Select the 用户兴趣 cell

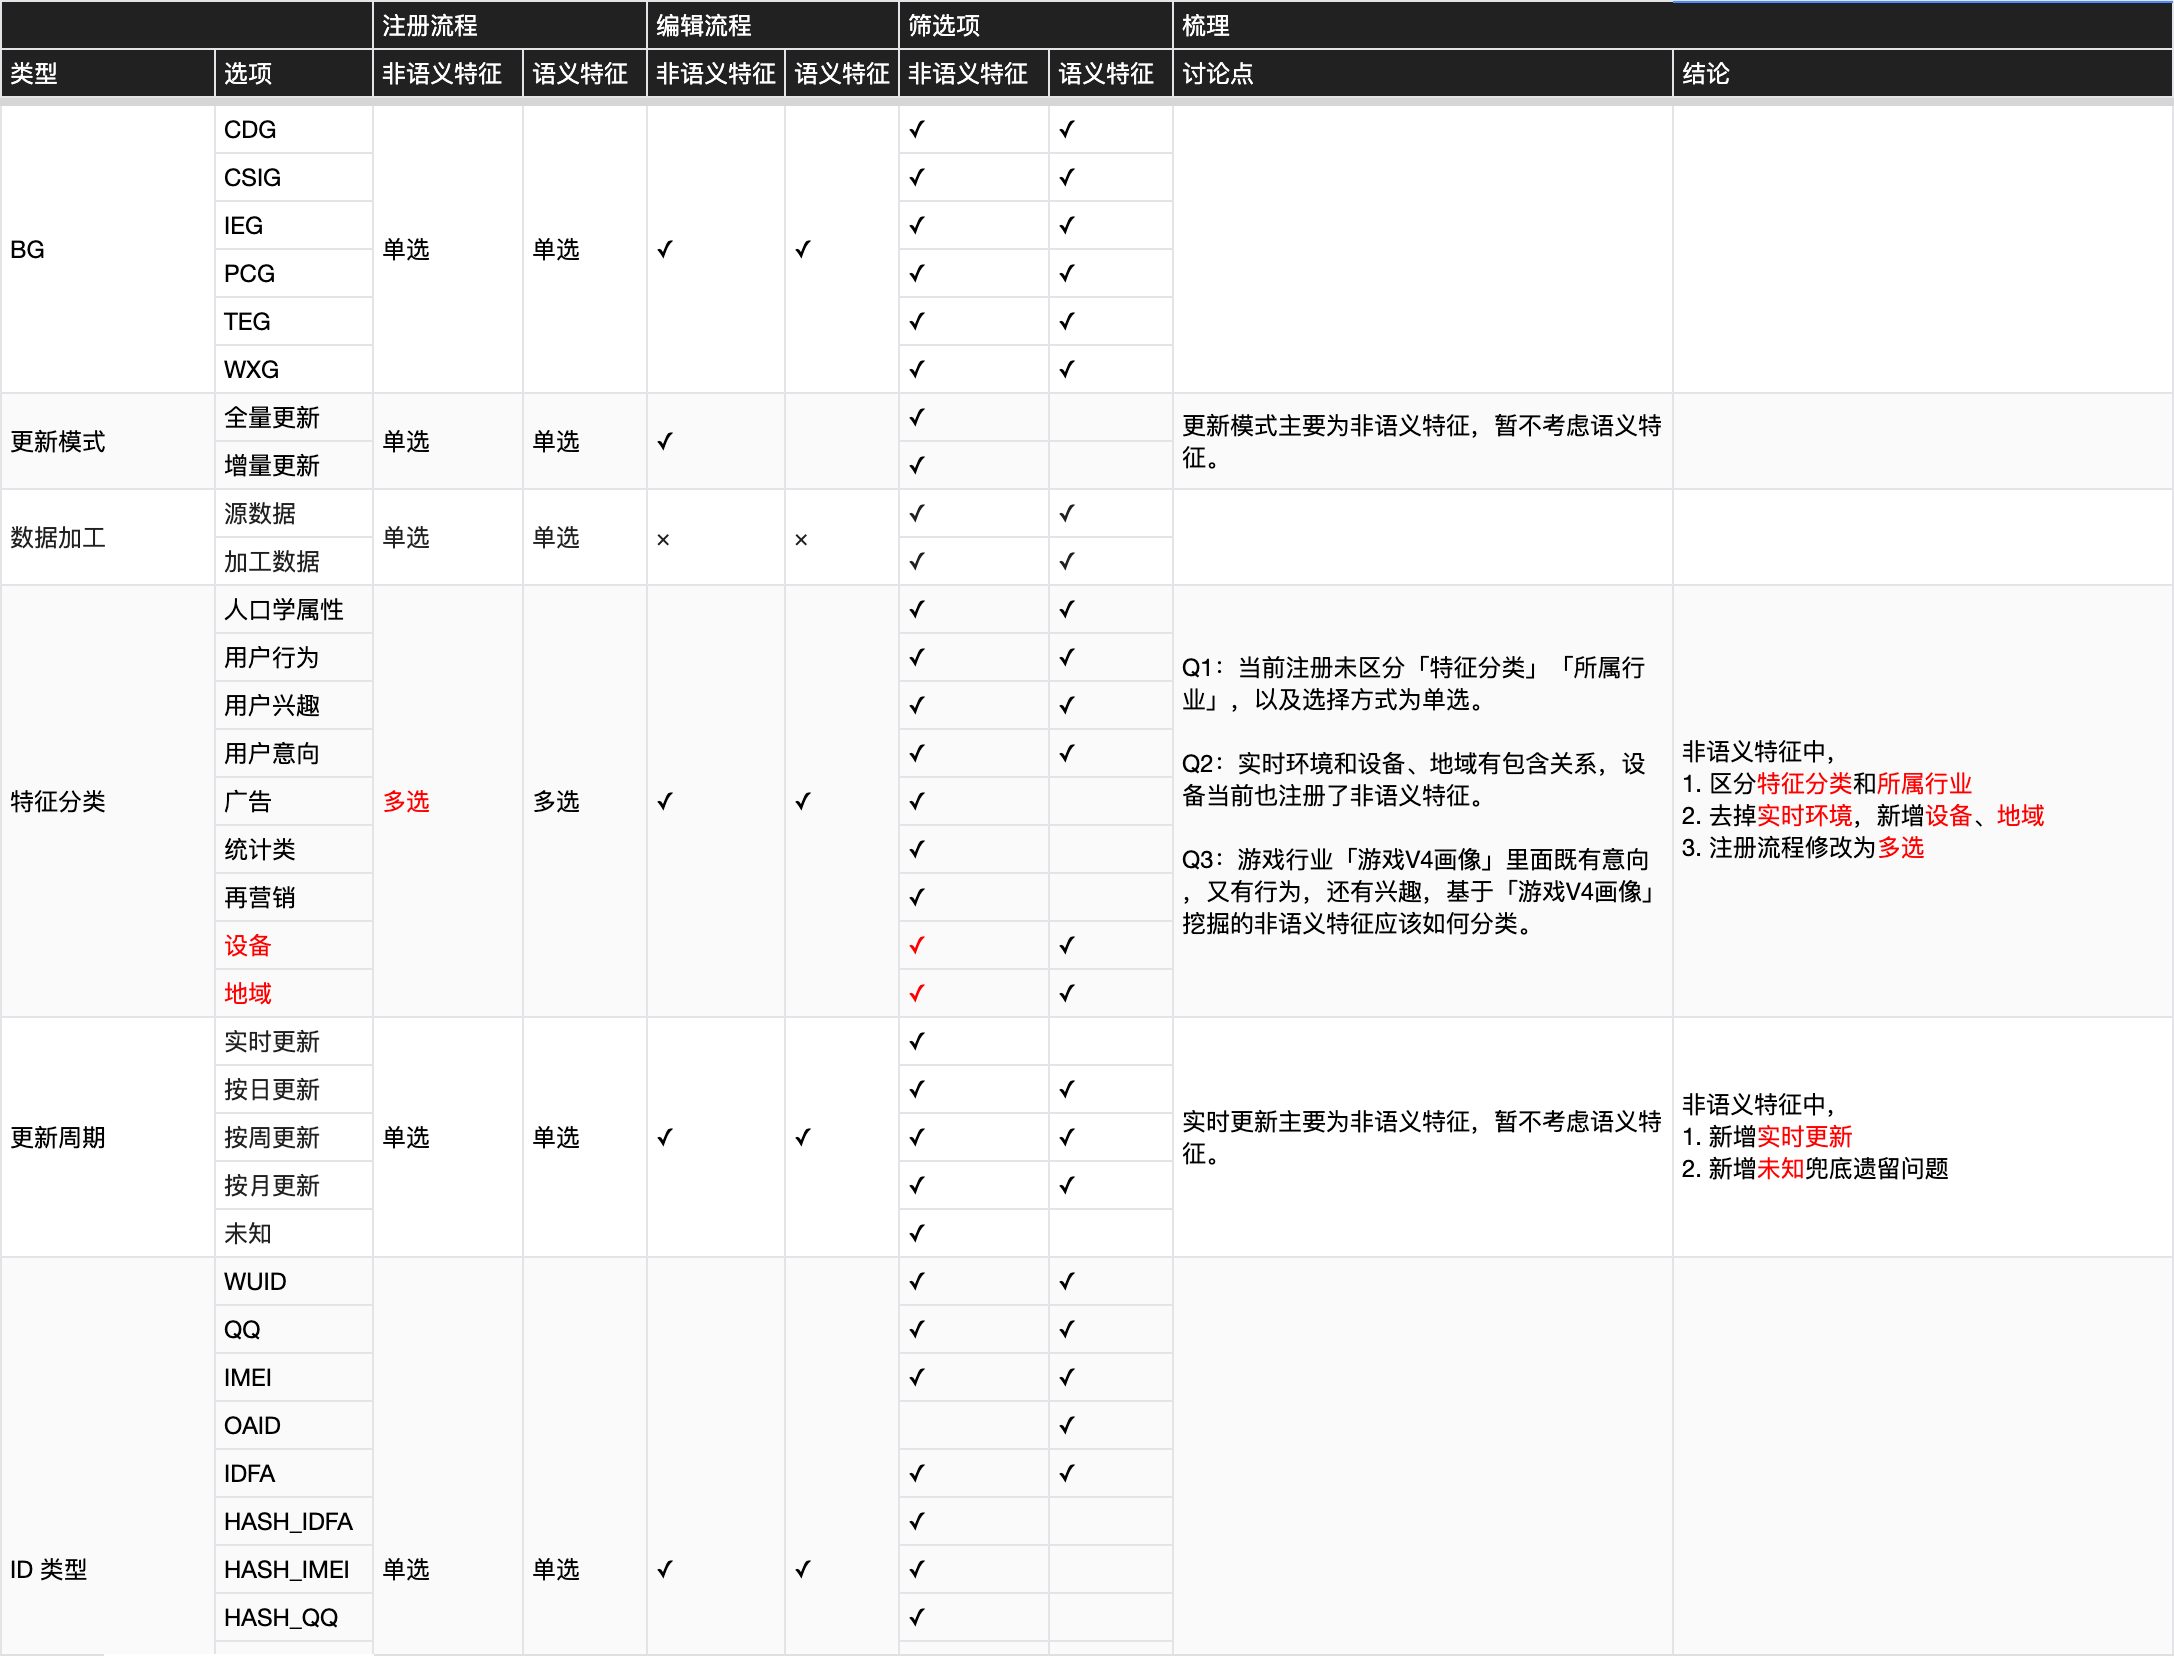tap(294, 705)
